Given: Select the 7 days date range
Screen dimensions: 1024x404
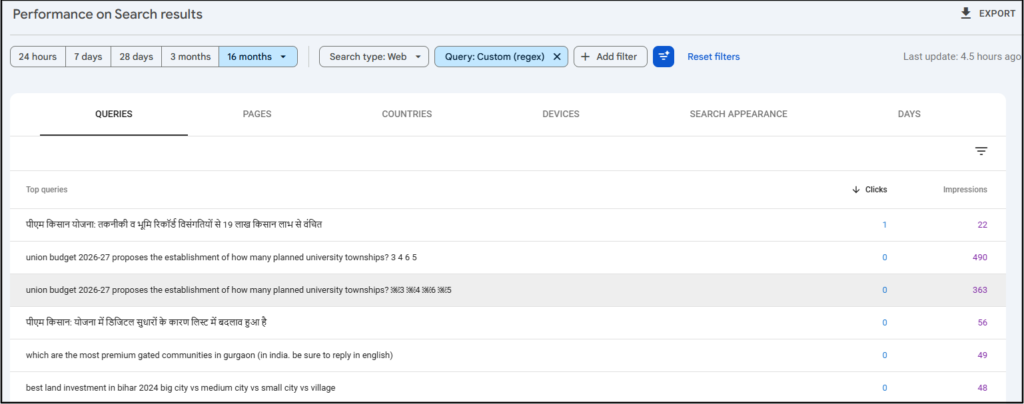Looking at the screenshot, I should (x=88, y=57).
